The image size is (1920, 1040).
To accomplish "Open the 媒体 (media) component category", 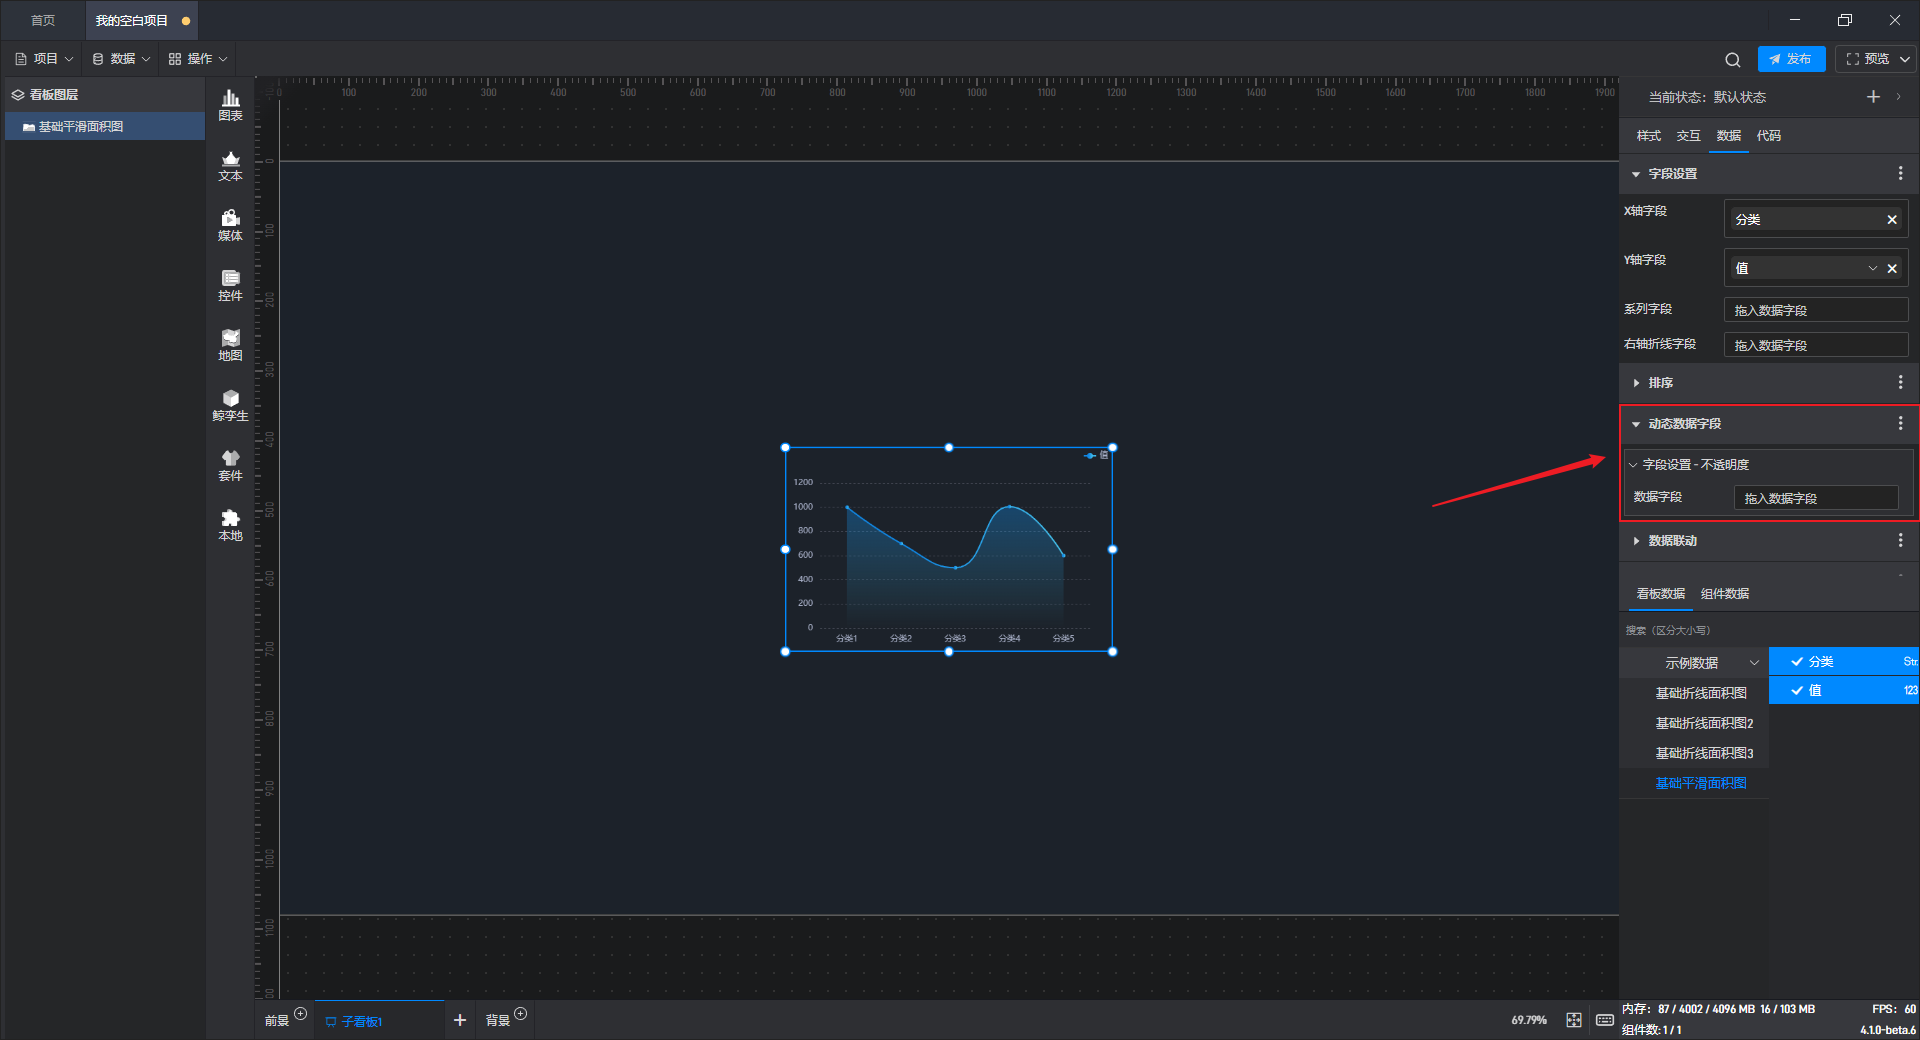I will click(x=230, y=225).
